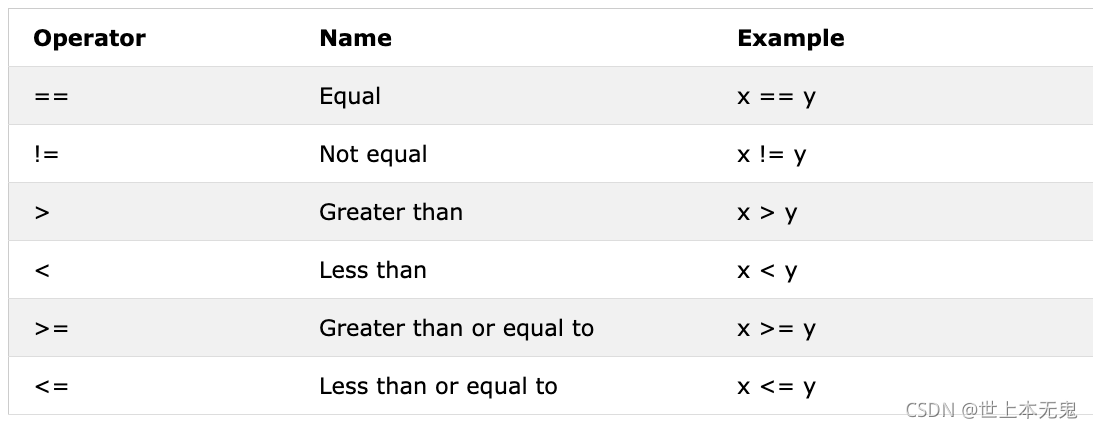The height and width of the screenshot is (428, 1093).
Task: Click the Name column header
Action: tap(356, 38)
